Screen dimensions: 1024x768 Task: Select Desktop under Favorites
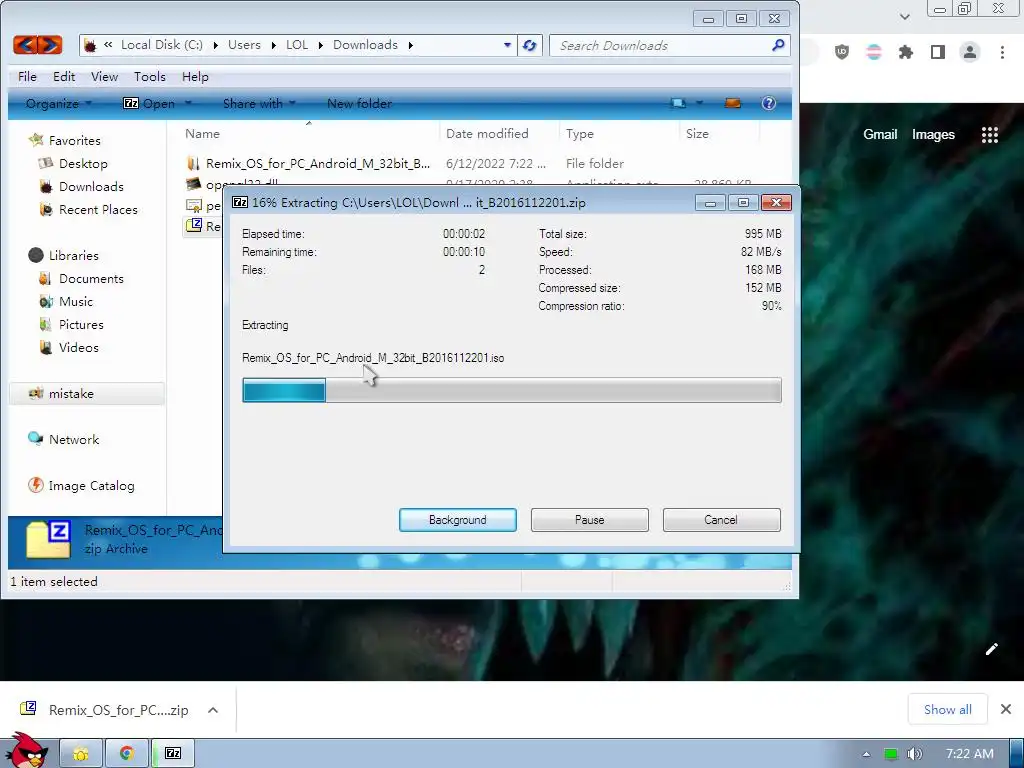(83, 164)
